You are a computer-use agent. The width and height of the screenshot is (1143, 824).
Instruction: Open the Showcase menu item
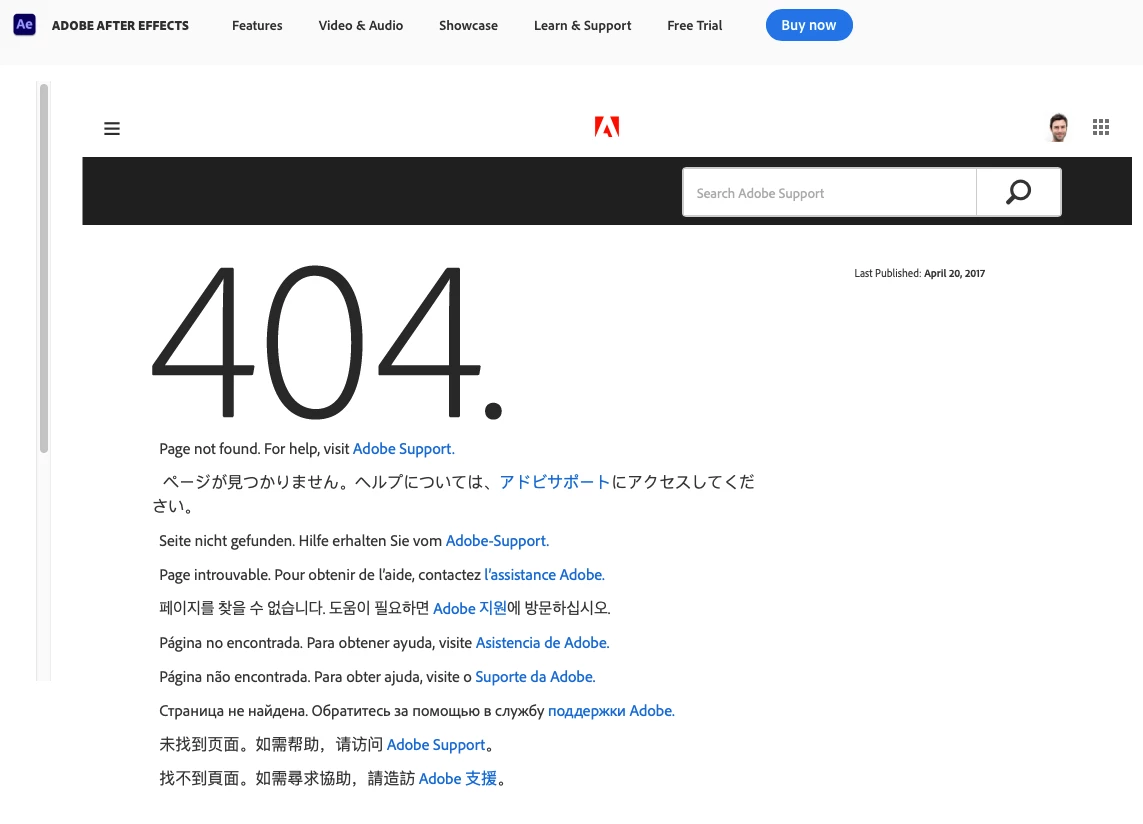(469, 26)
